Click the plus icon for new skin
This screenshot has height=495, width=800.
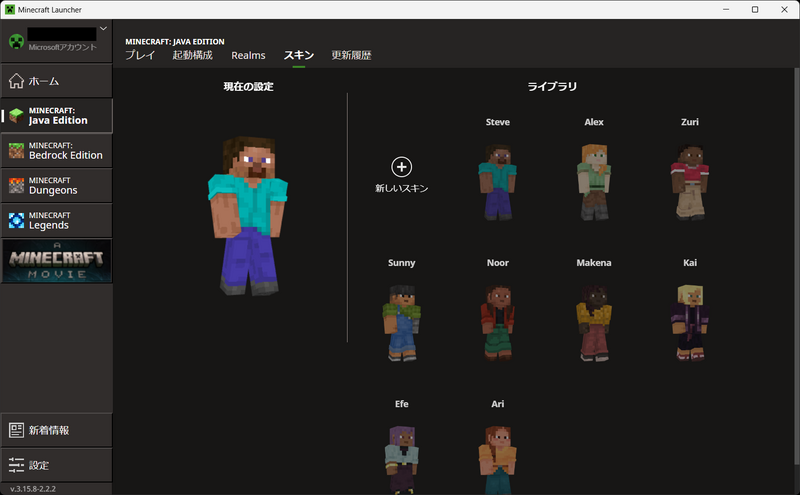(401, 167)
